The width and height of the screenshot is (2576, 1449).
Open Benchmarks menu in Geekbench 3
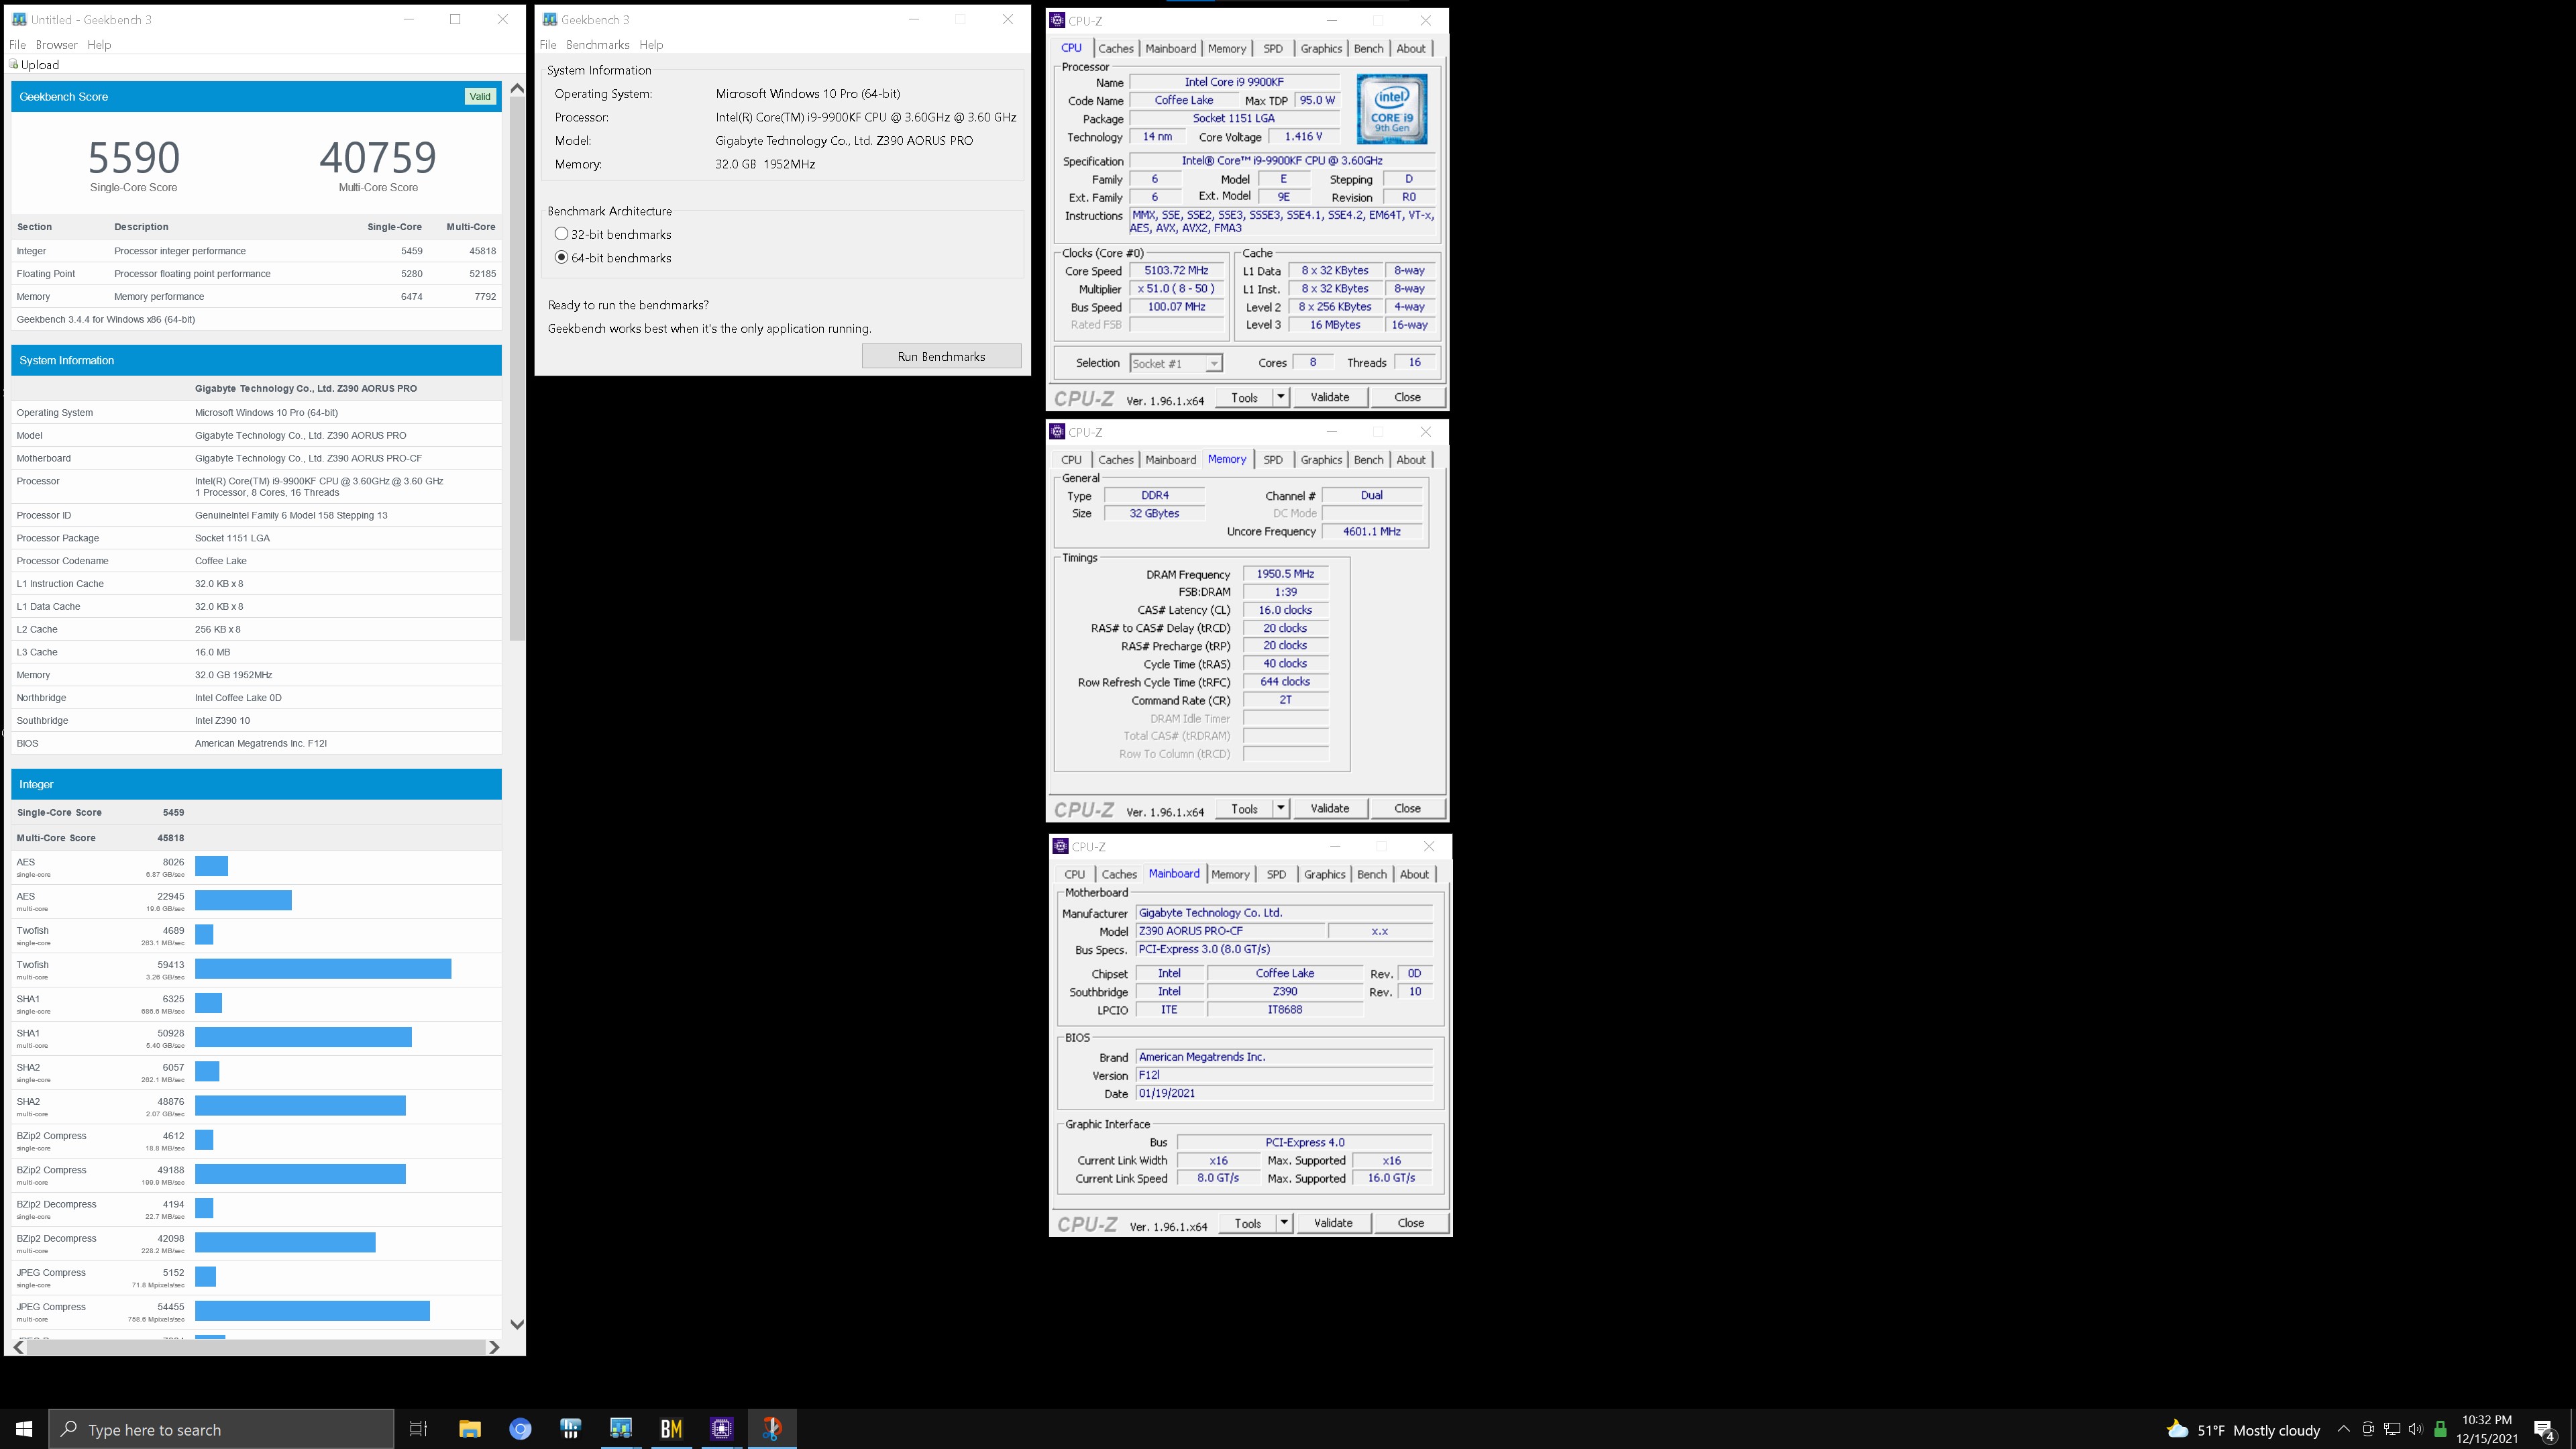click(597, 45)
